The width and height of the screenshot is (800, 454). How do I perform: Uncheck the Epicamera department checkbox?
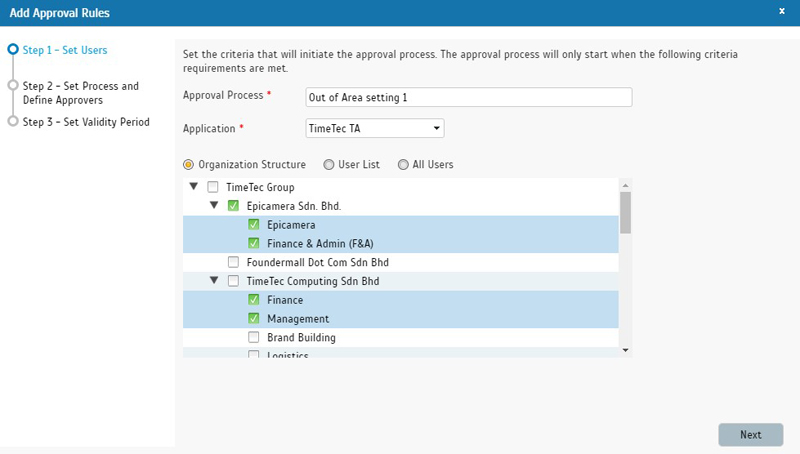click(254, 224)
